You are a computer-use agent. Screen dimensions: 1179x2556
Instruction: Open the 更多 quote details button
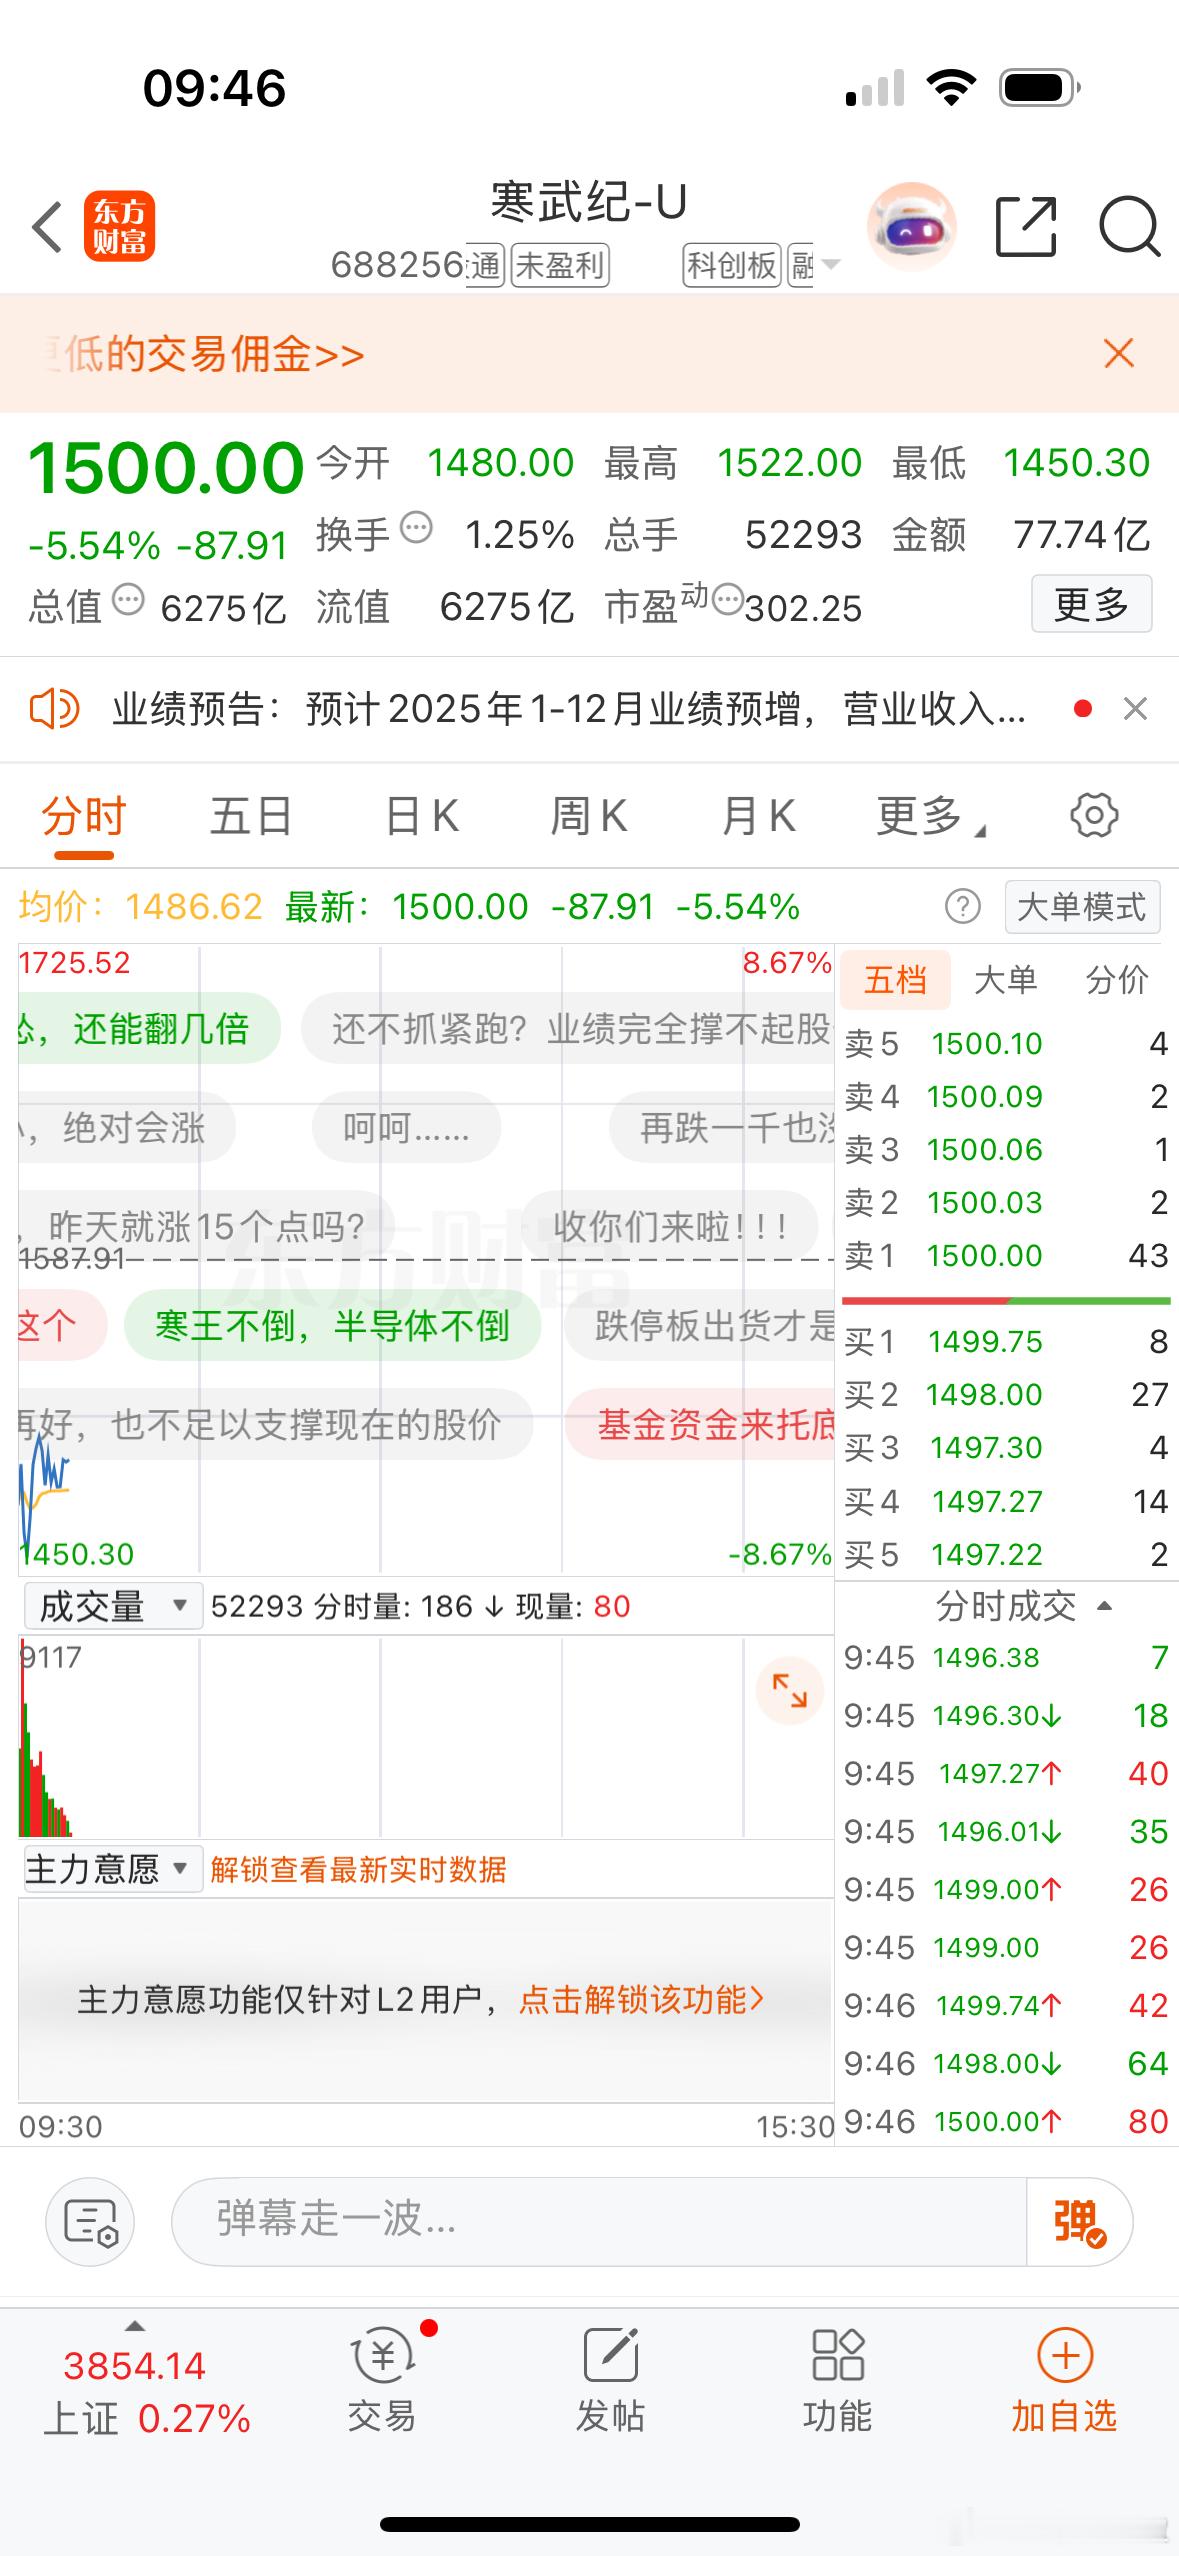[x=1091, y=604]
